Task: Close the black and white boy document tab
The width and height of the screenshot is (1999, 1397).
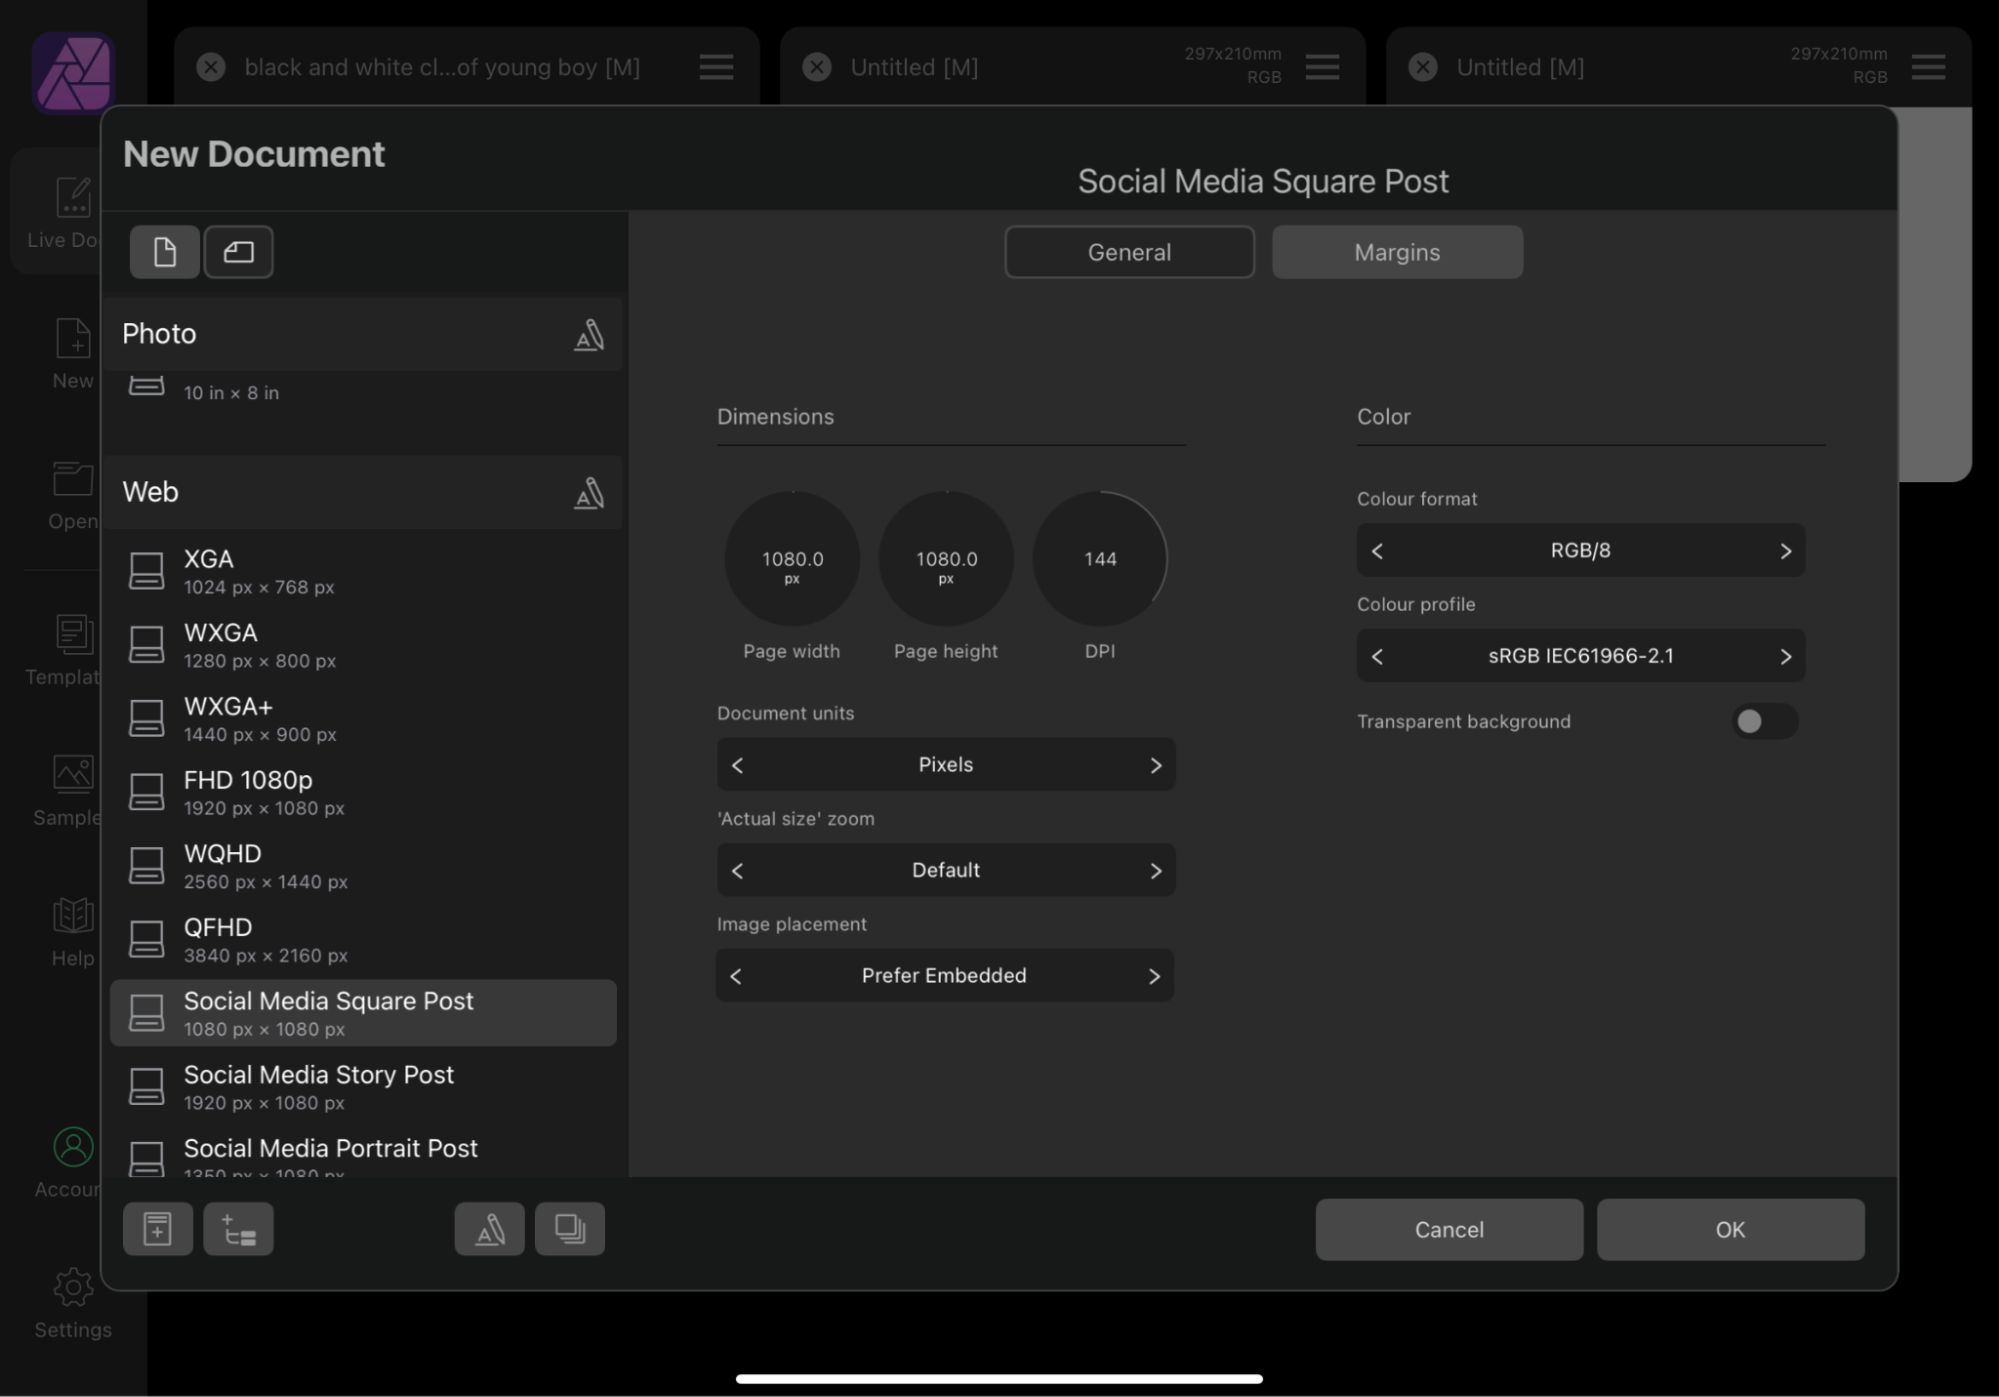Action: [211, 67]
